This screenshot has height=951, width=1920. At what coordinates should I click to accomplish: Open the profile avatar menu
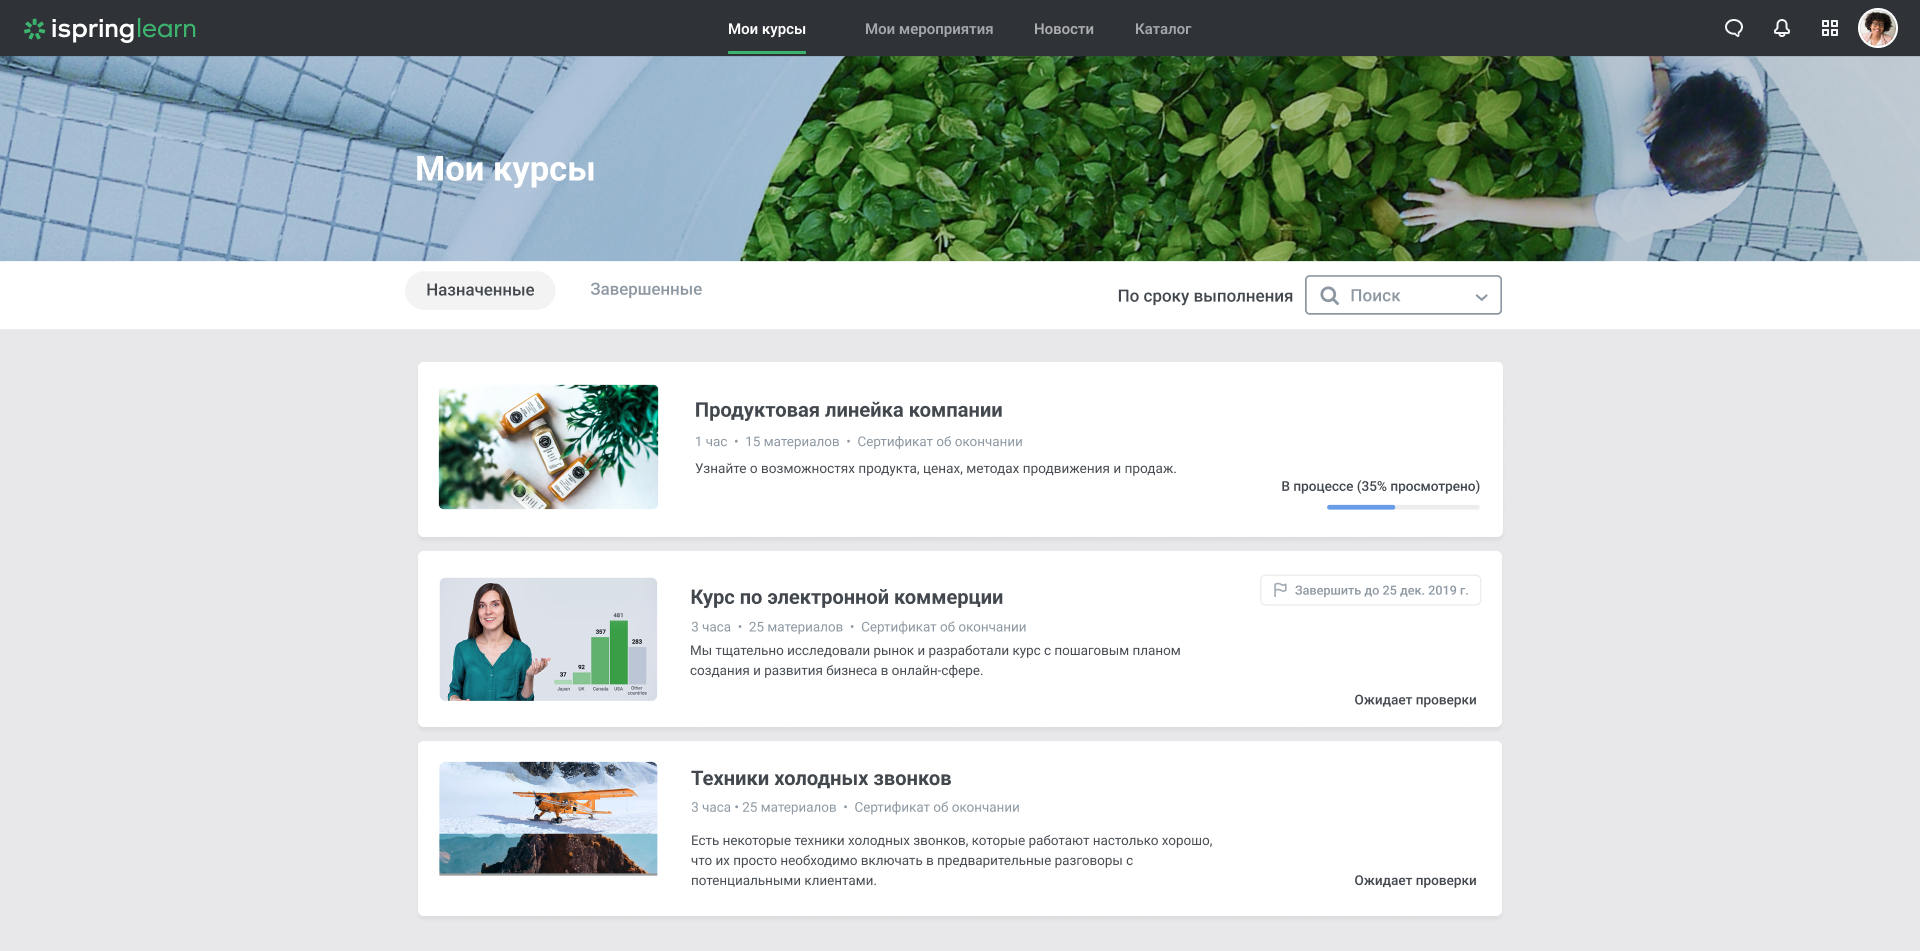coord(1879,28)
